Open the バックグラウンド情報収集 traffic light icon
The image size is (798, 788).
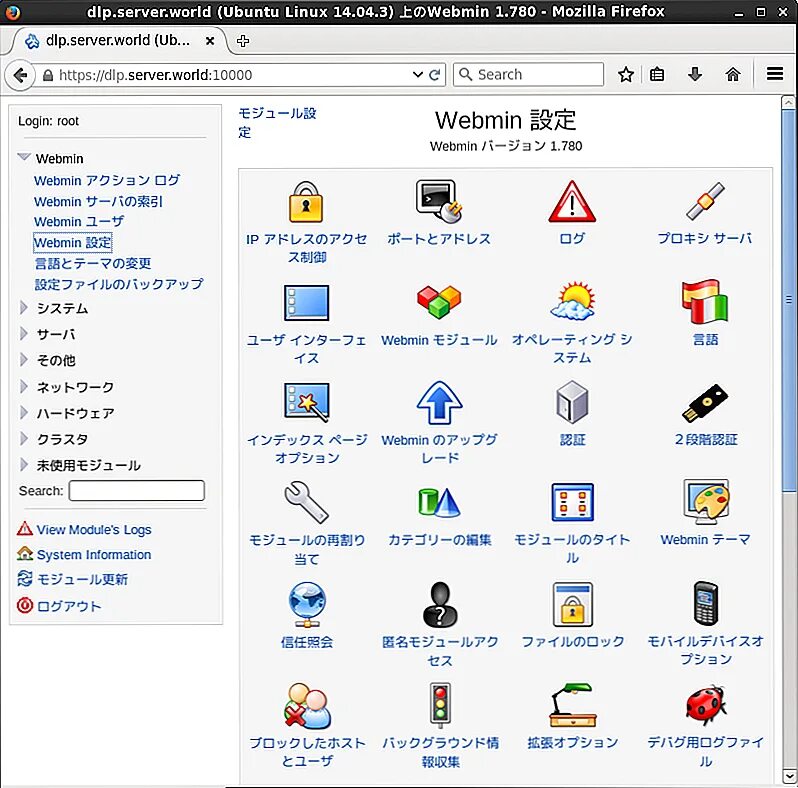[x=440, y=704]
